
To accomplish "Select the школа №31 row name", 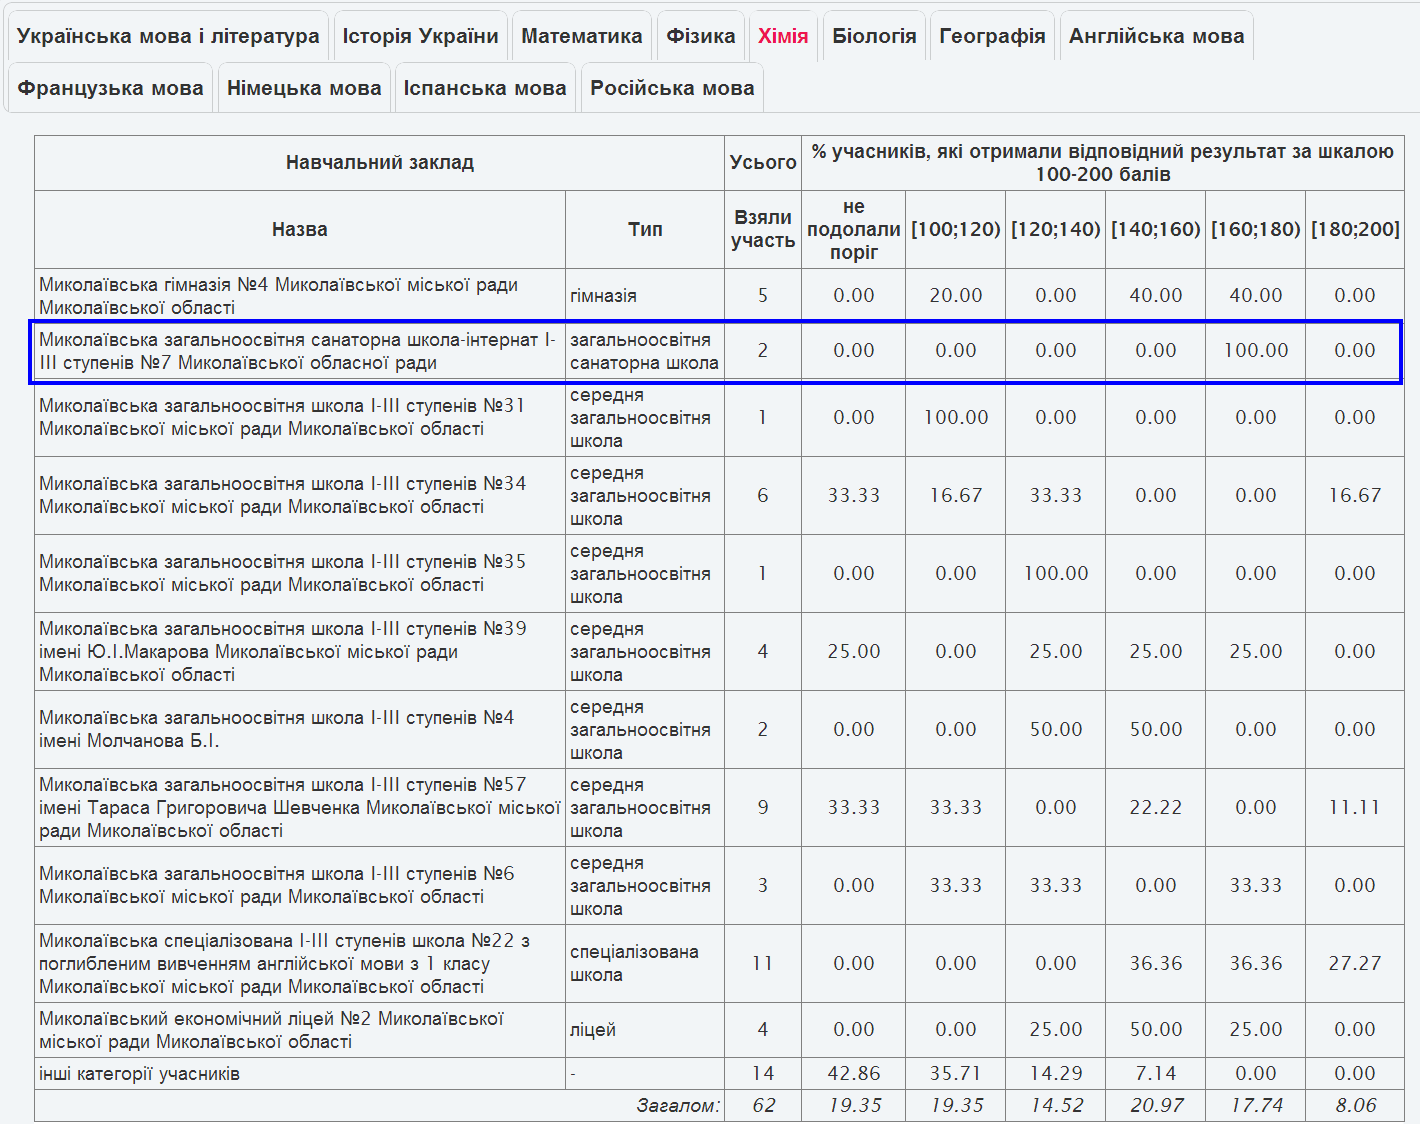I will [282, 417].
